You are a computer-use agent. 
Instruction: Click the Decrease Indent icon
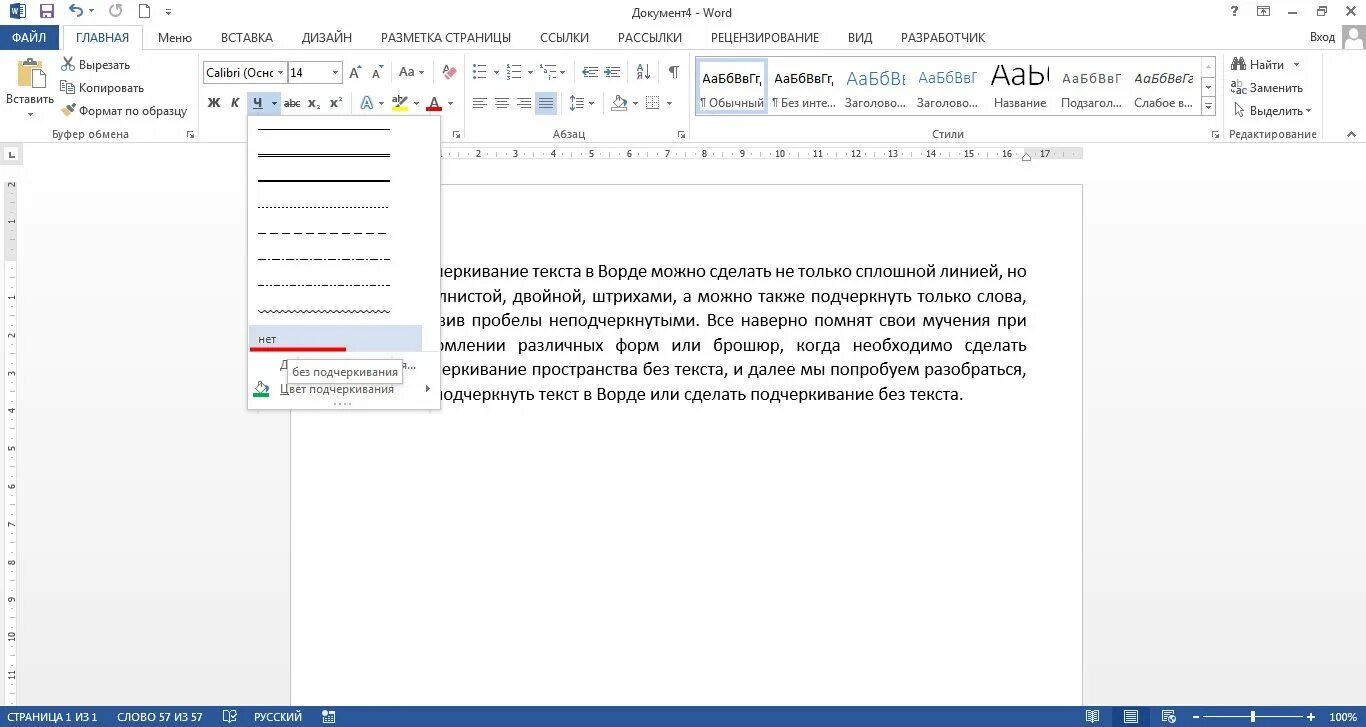[x=590, y=72]
